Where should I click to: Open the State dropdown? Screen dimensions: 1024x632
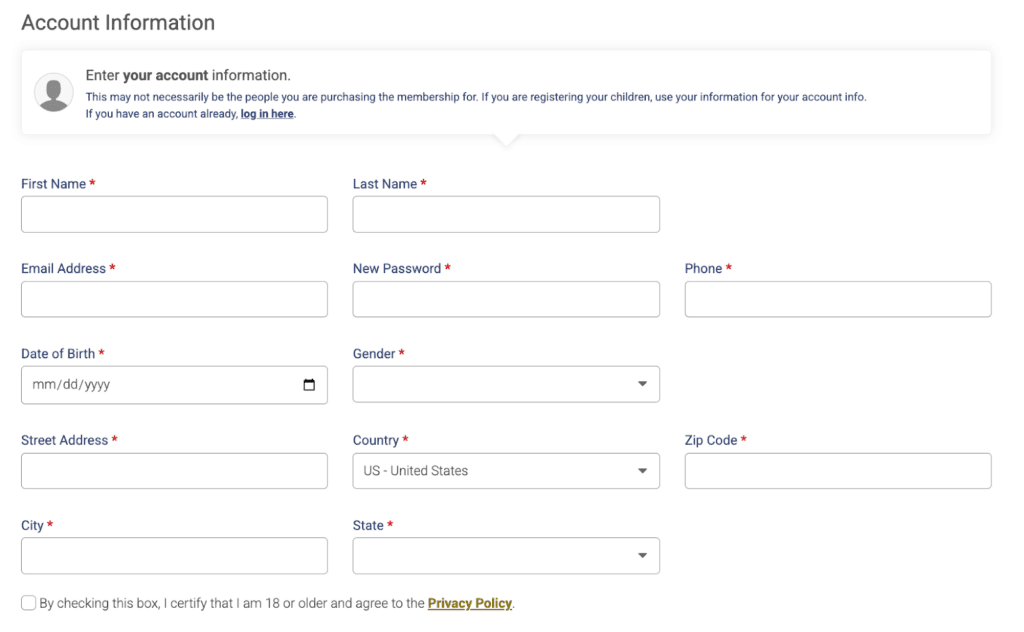(x=505, y=556)
